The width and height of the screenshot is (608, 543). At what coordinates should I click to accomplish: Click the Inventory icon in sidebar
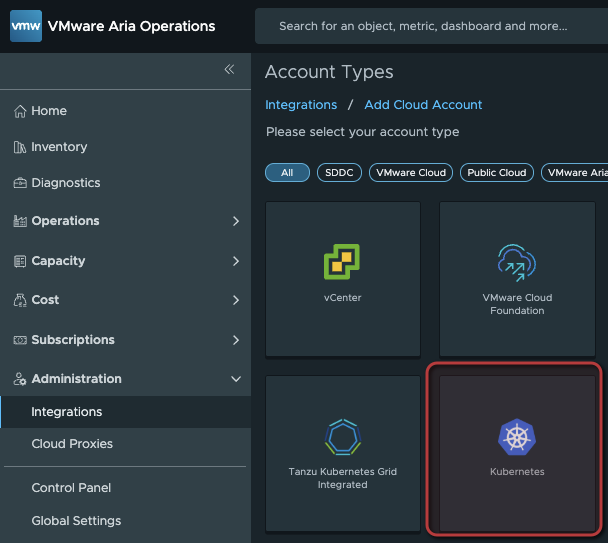click(x=20, y=147)
